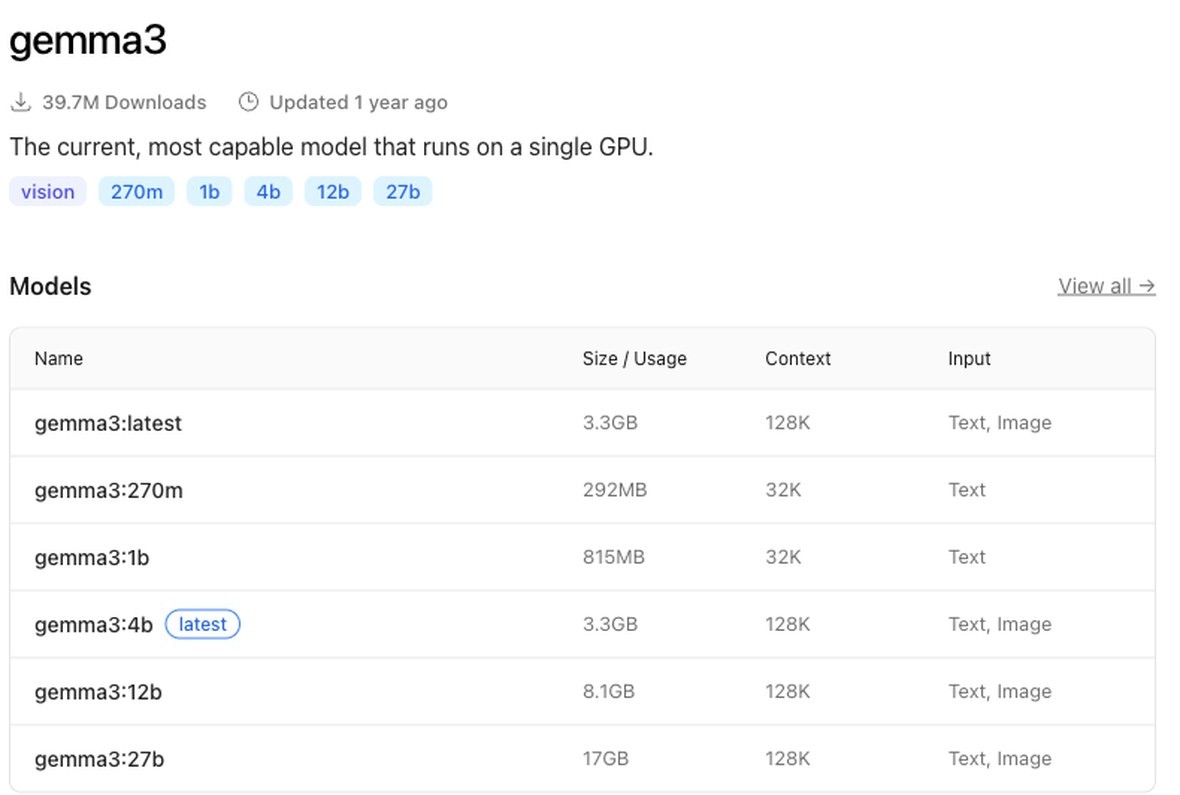This screenshot has height=795, width=1180.
Task: Click the model description sentence about single GPU
Action: pos(331,147)
